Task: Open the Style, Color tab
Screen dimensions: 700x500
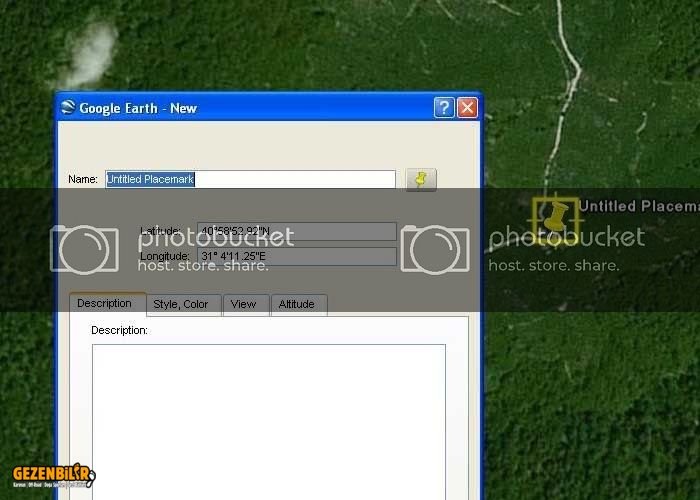Action: click(x=181, y=304)
